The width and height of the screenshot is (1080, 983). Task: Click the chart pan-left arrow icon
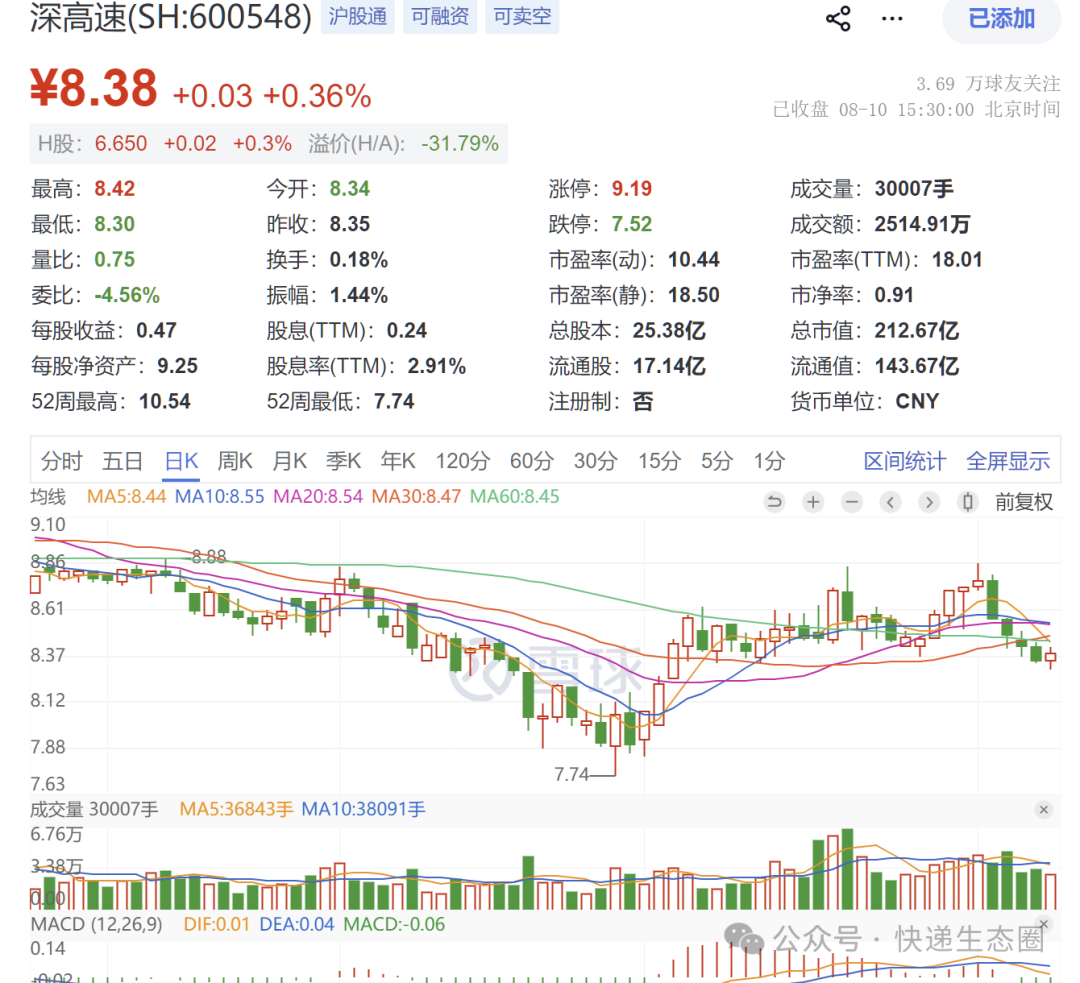pos(890,502)
